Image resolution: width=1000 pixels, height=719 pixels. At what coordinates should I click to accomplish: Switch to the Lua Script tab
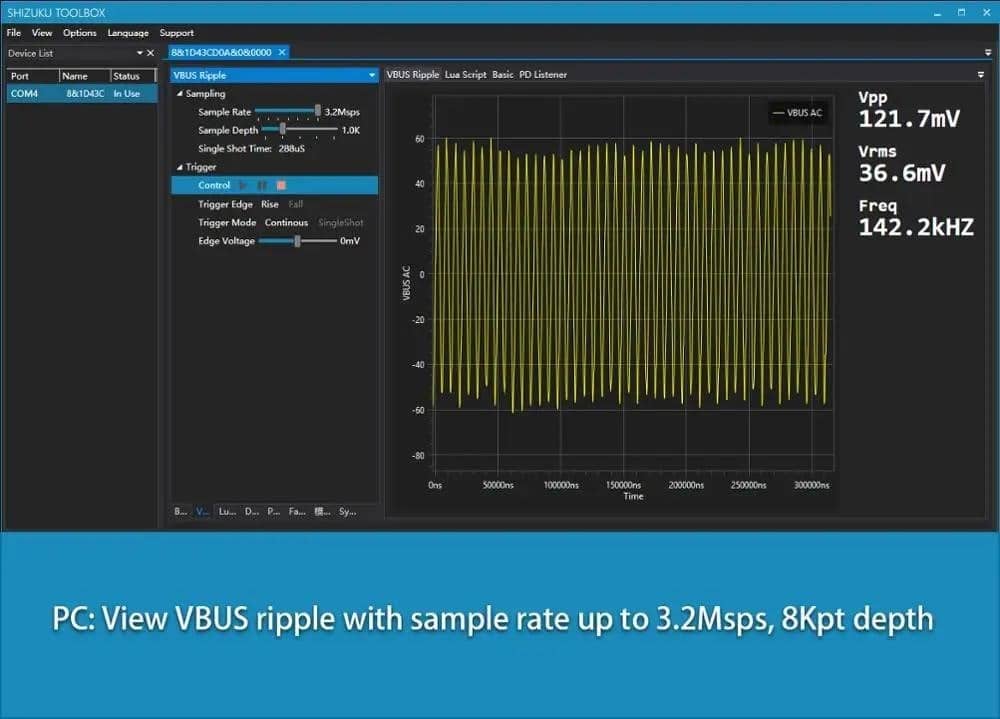(465, 74)
